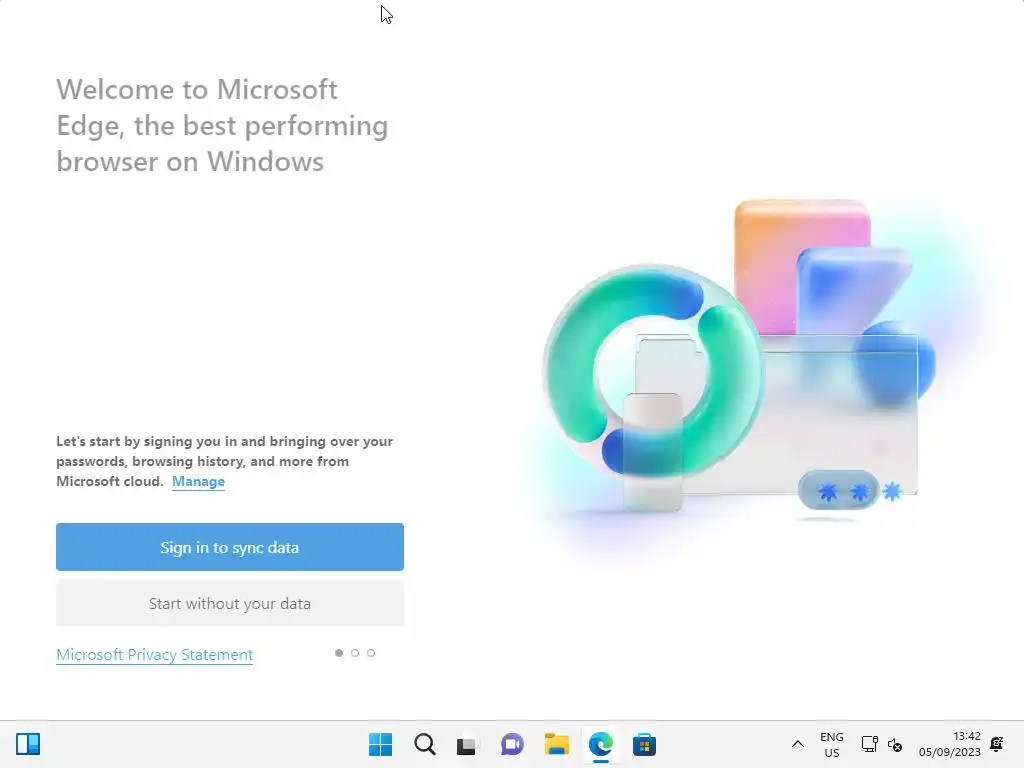Open the Manage link
This screenshot has width=1024, height=768.
pos(199,481)
